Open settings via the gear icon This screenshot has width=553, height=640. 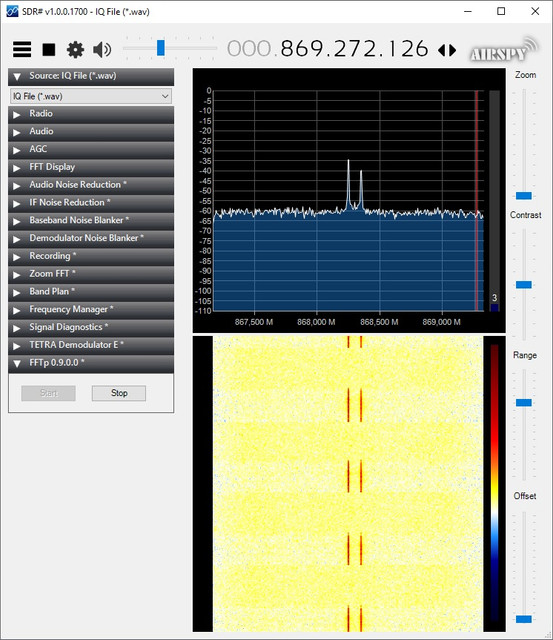click(x=76, y=50)
